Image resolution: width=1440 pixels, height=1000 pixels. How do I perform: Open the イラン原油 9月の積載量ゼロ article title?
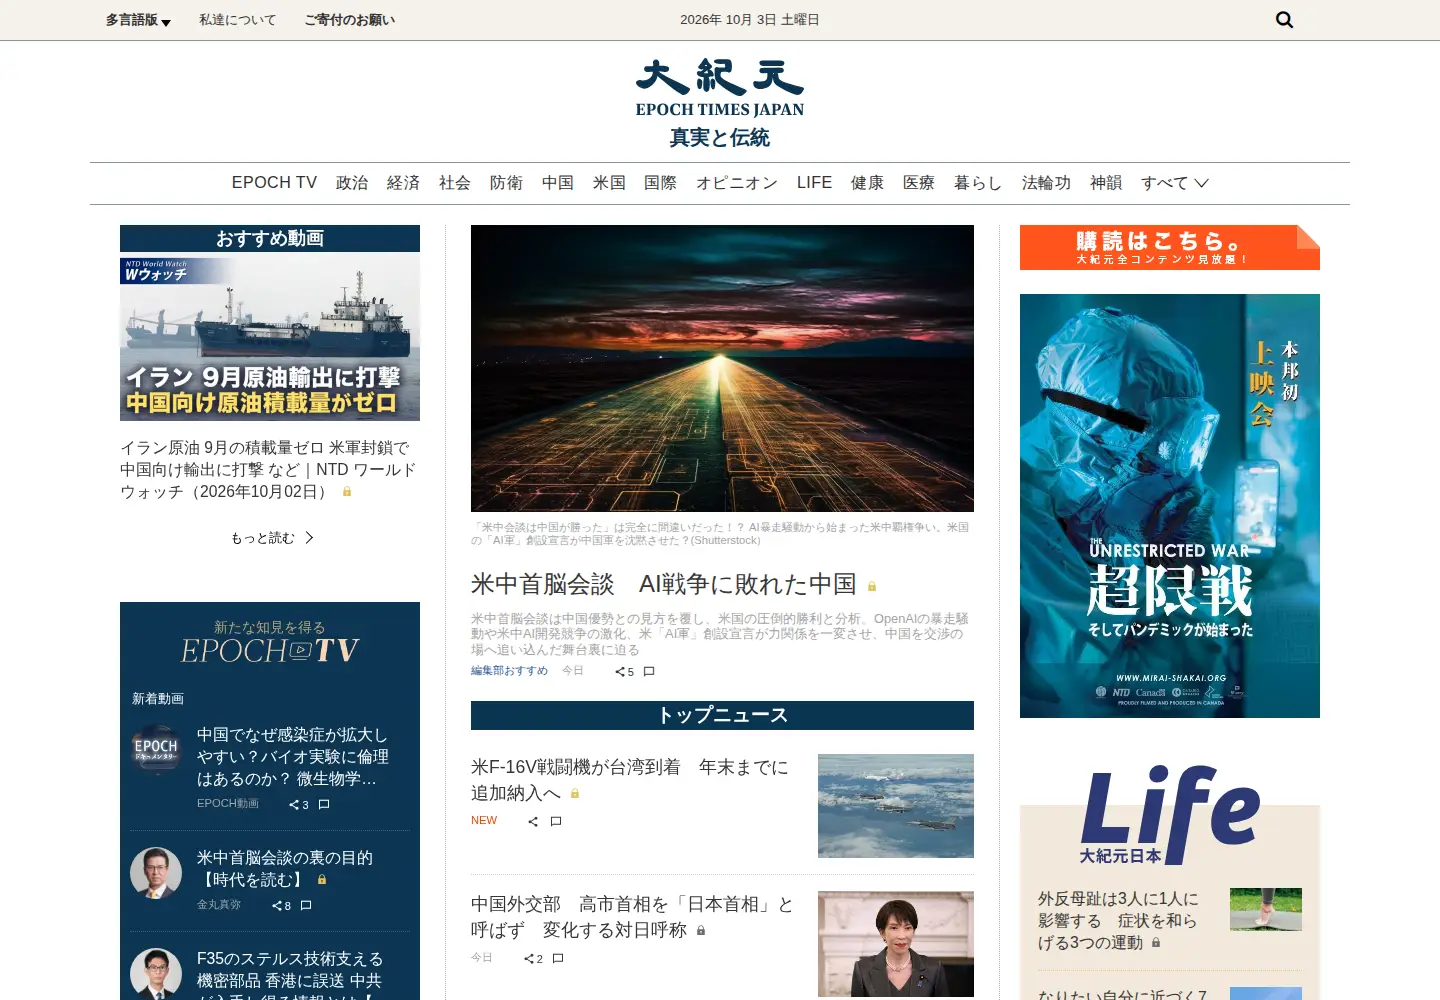point(268,469)
